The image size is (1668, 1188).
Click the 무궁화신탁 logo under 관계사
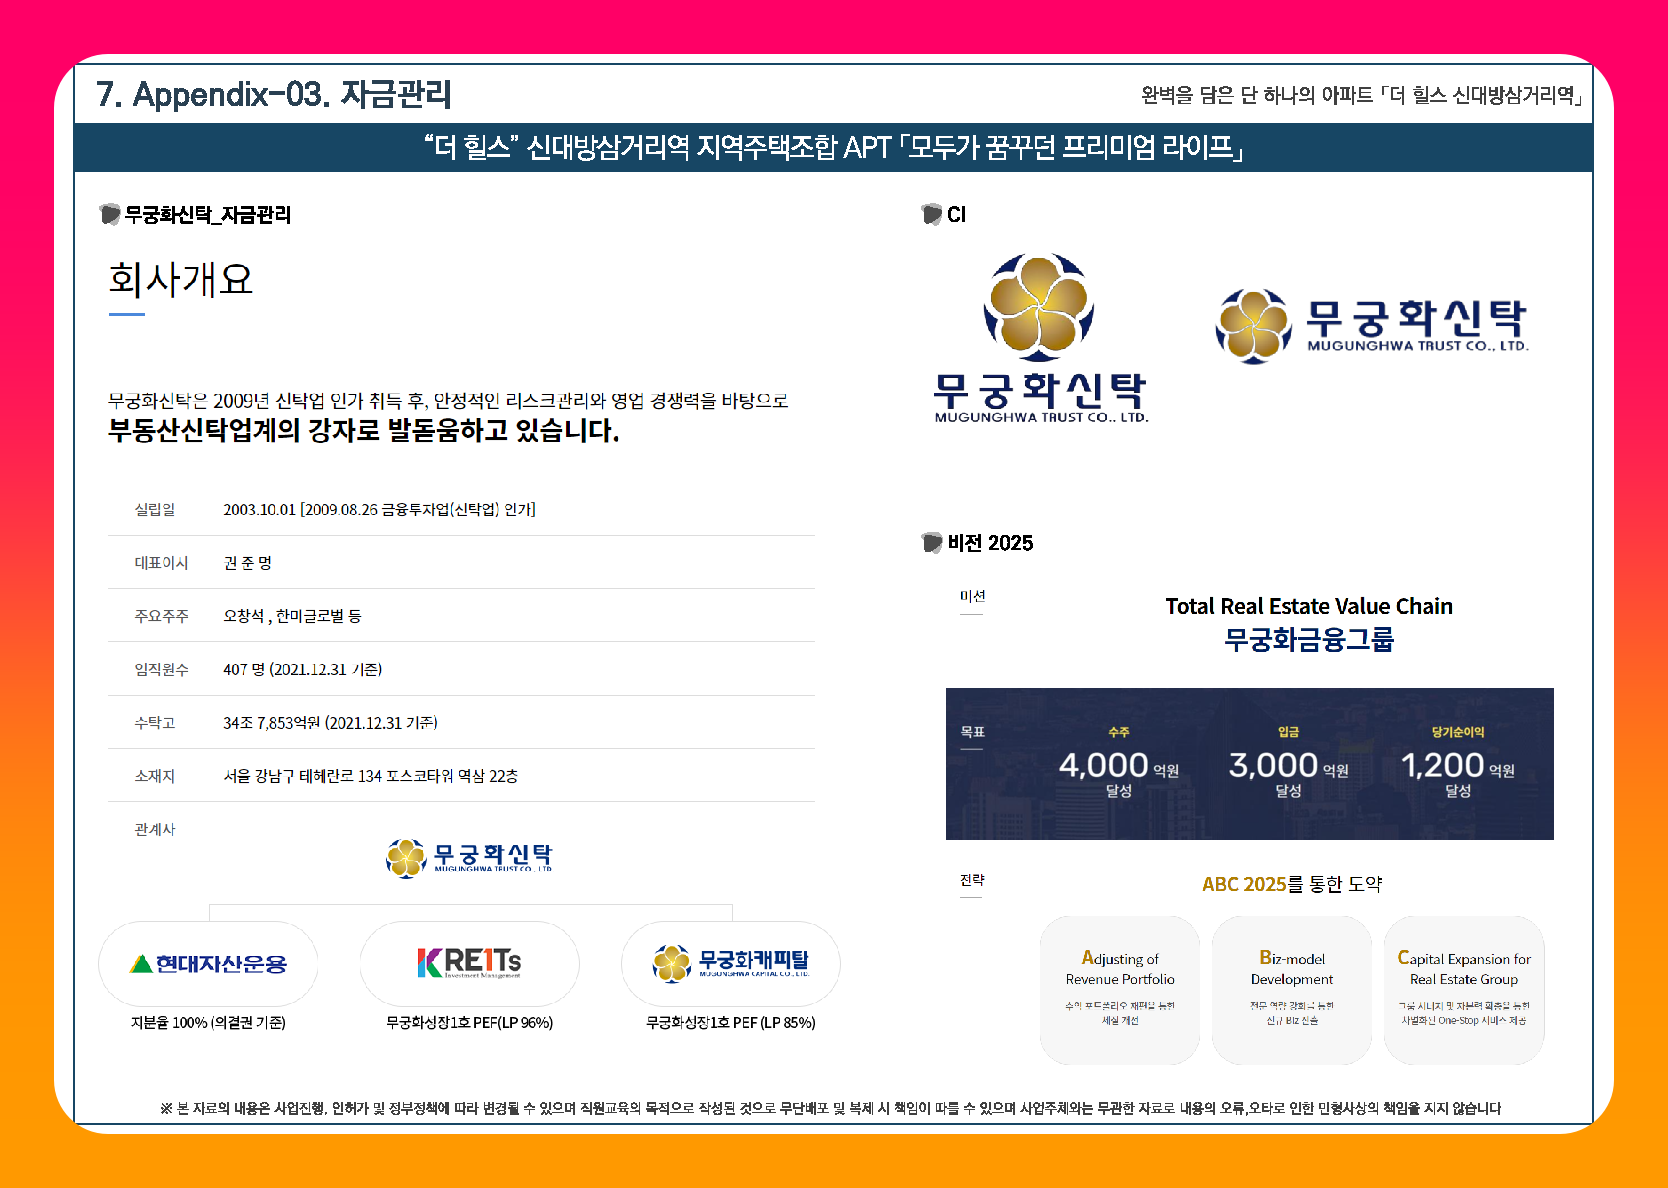(x=469, y=857)
